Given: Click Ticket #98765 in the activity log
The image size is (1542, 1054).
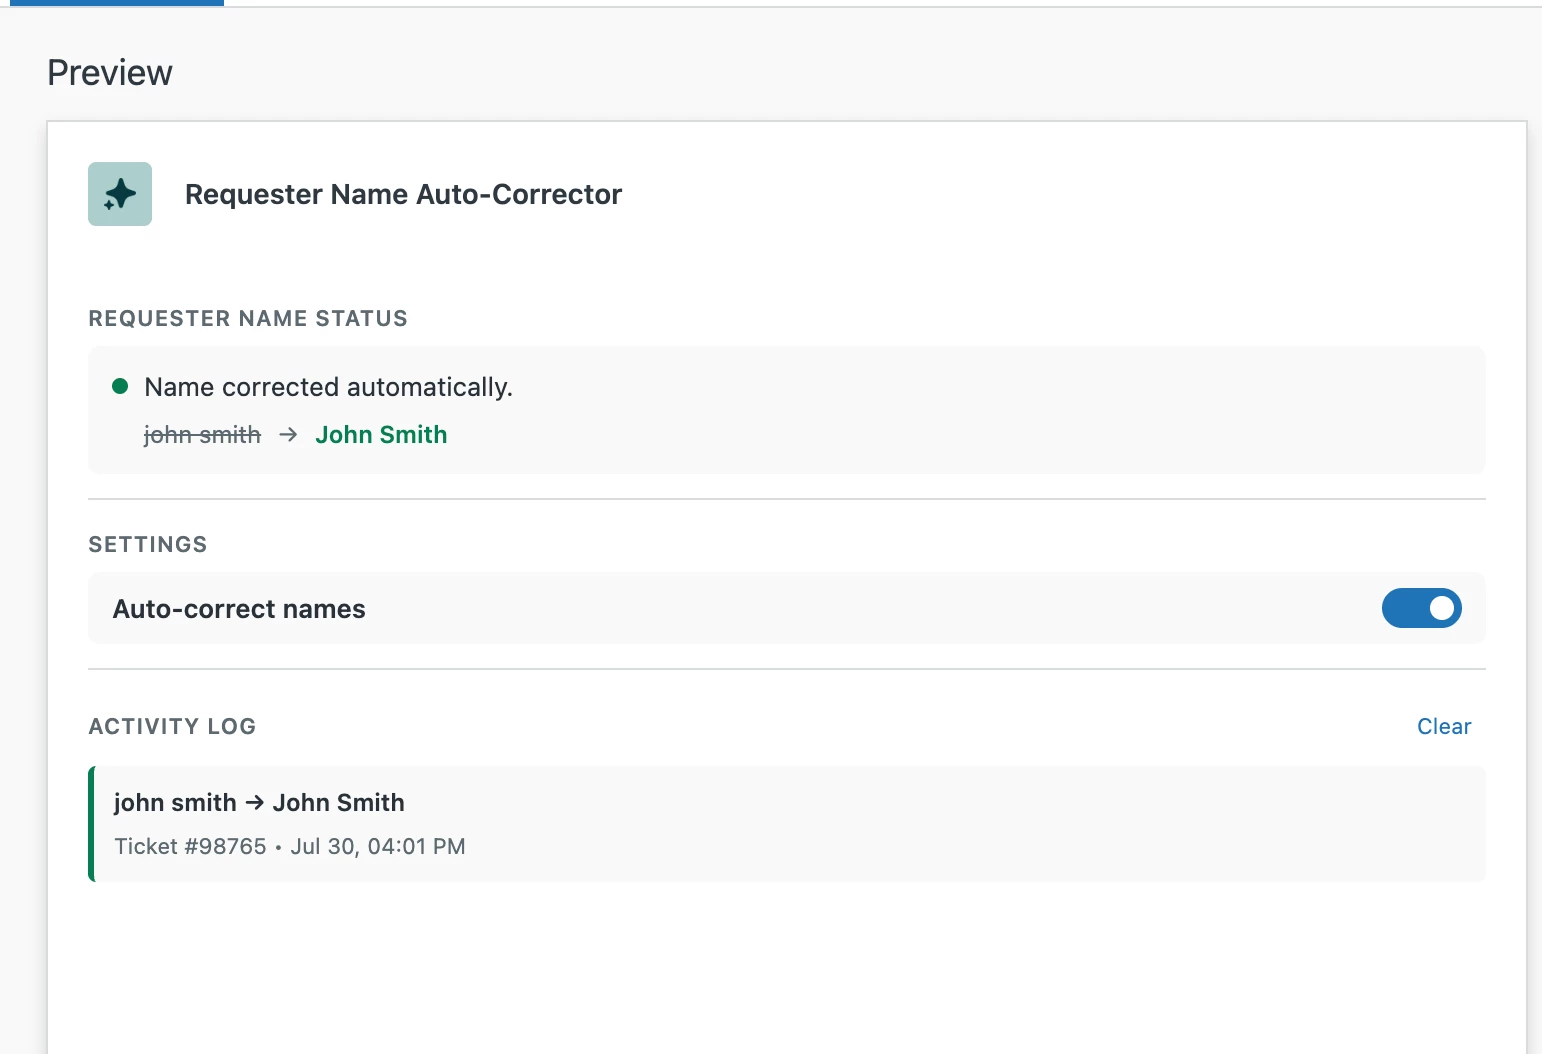Looking at the screenshot, I should point(190,847).
